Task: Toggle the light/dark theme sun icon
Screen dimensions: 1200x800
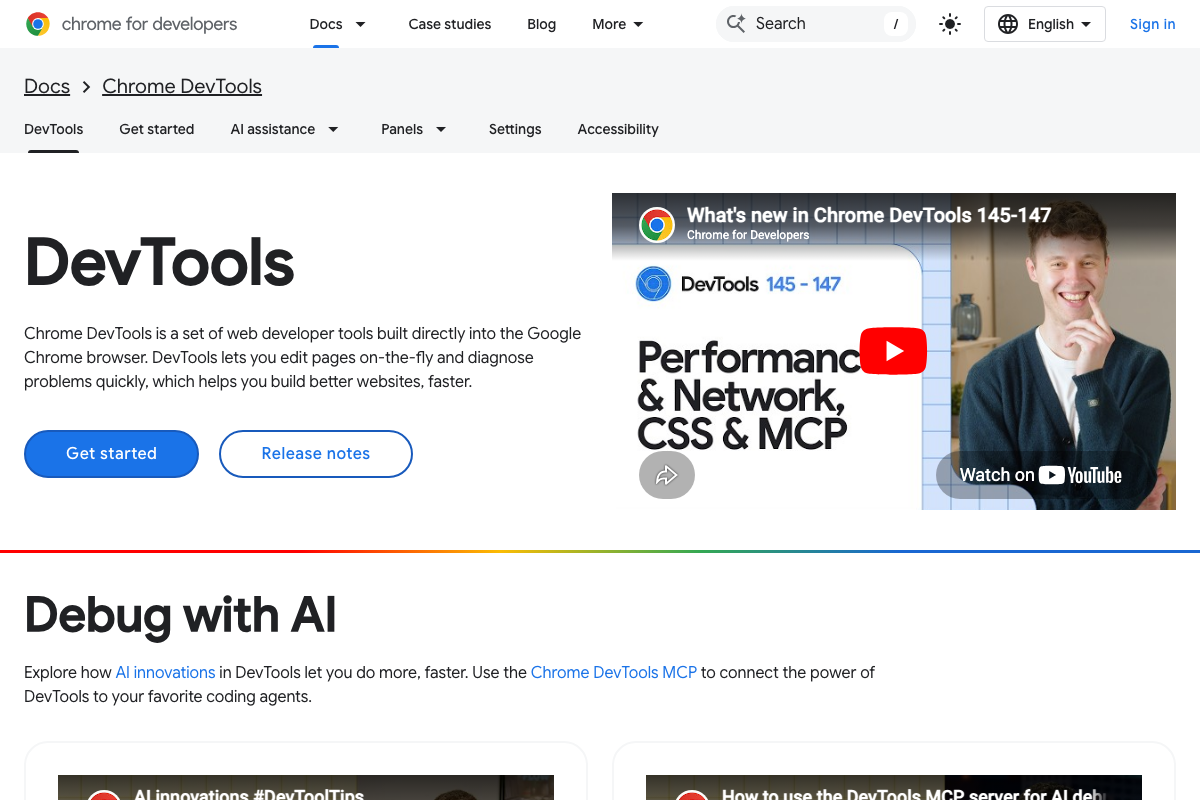Action: pyautogui.click(x=950, y=24)
